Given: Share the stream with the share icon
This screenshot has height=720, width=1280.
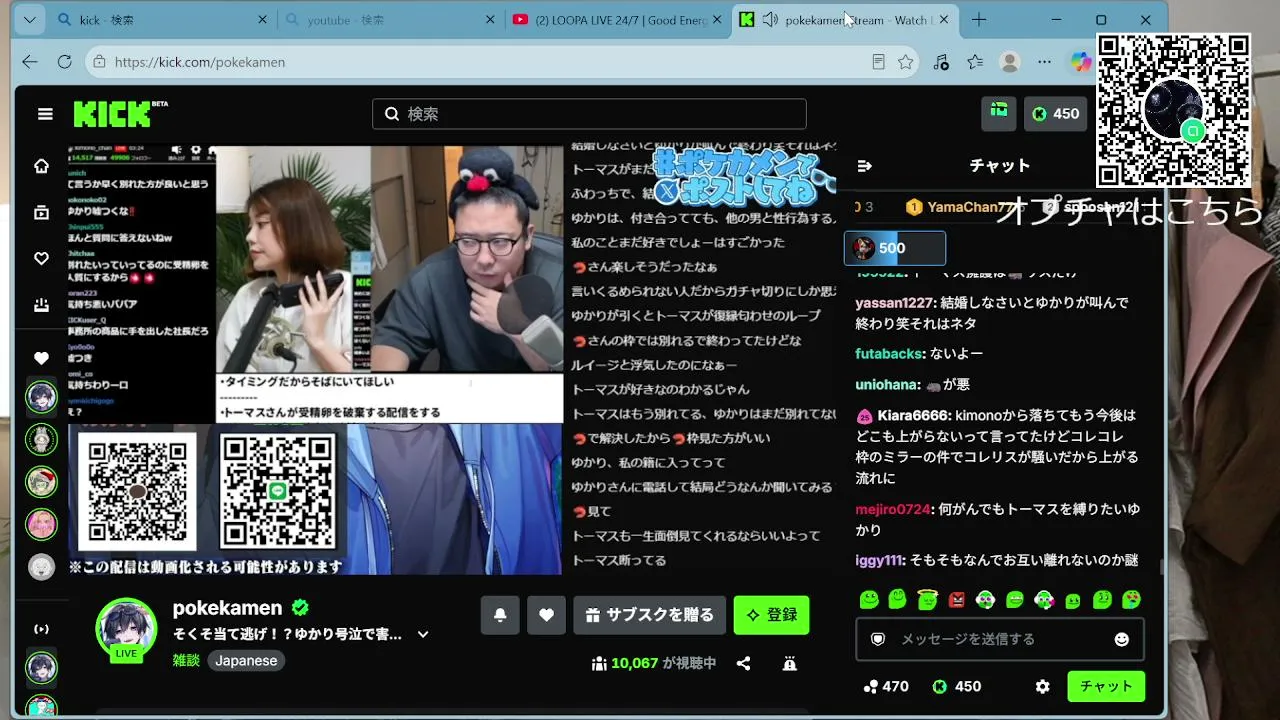Looking at the screenshot, I should point(743,663).
